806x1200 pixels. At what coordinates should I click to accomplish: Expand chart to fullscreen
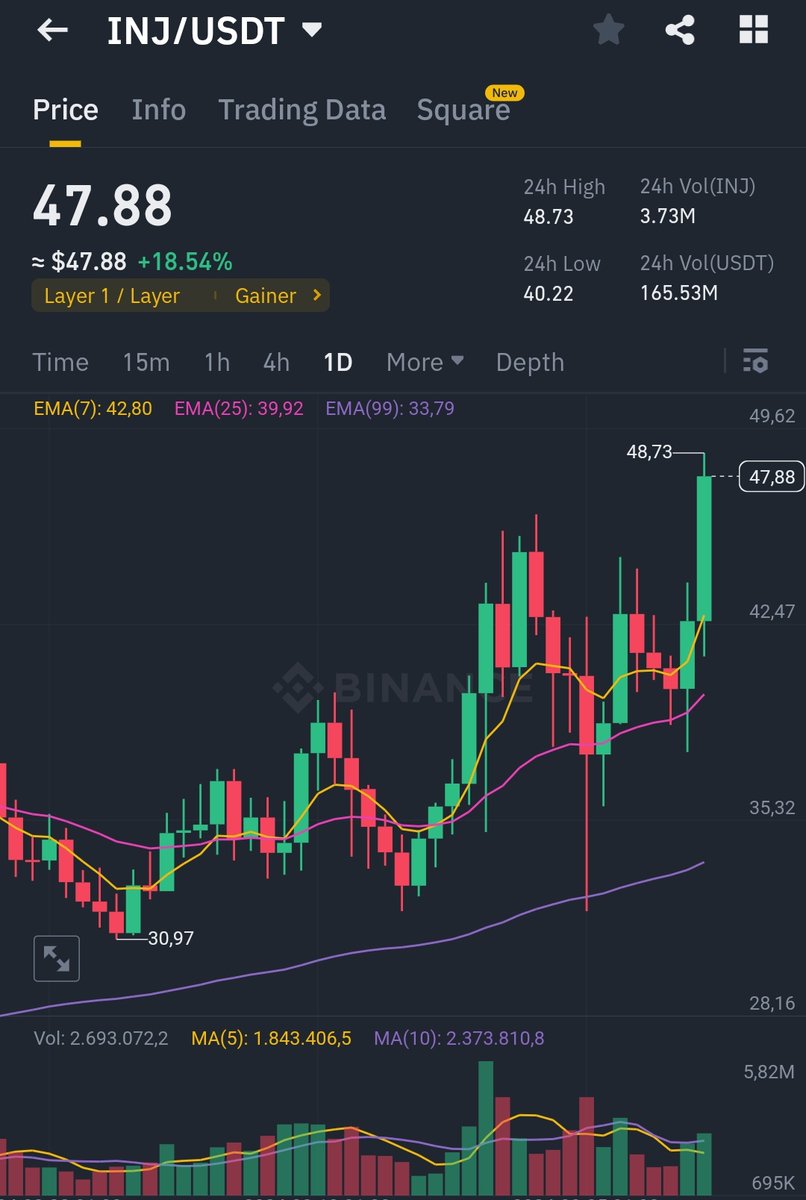point(56,959)
